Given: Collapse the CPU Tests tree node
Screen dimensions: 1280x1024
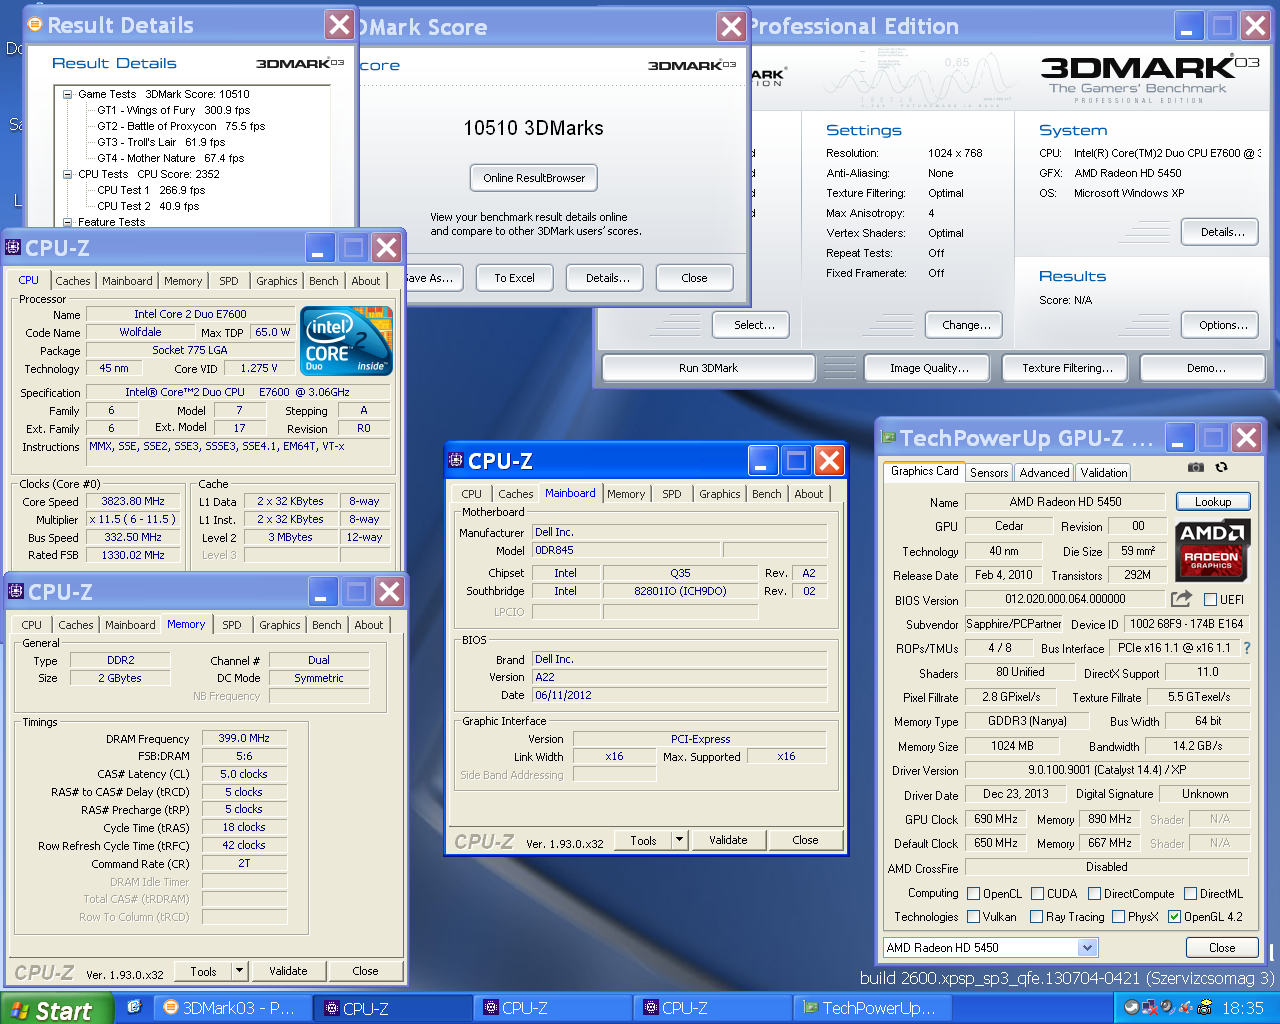Looking at the screenshot, I should [x=68, y=174].
